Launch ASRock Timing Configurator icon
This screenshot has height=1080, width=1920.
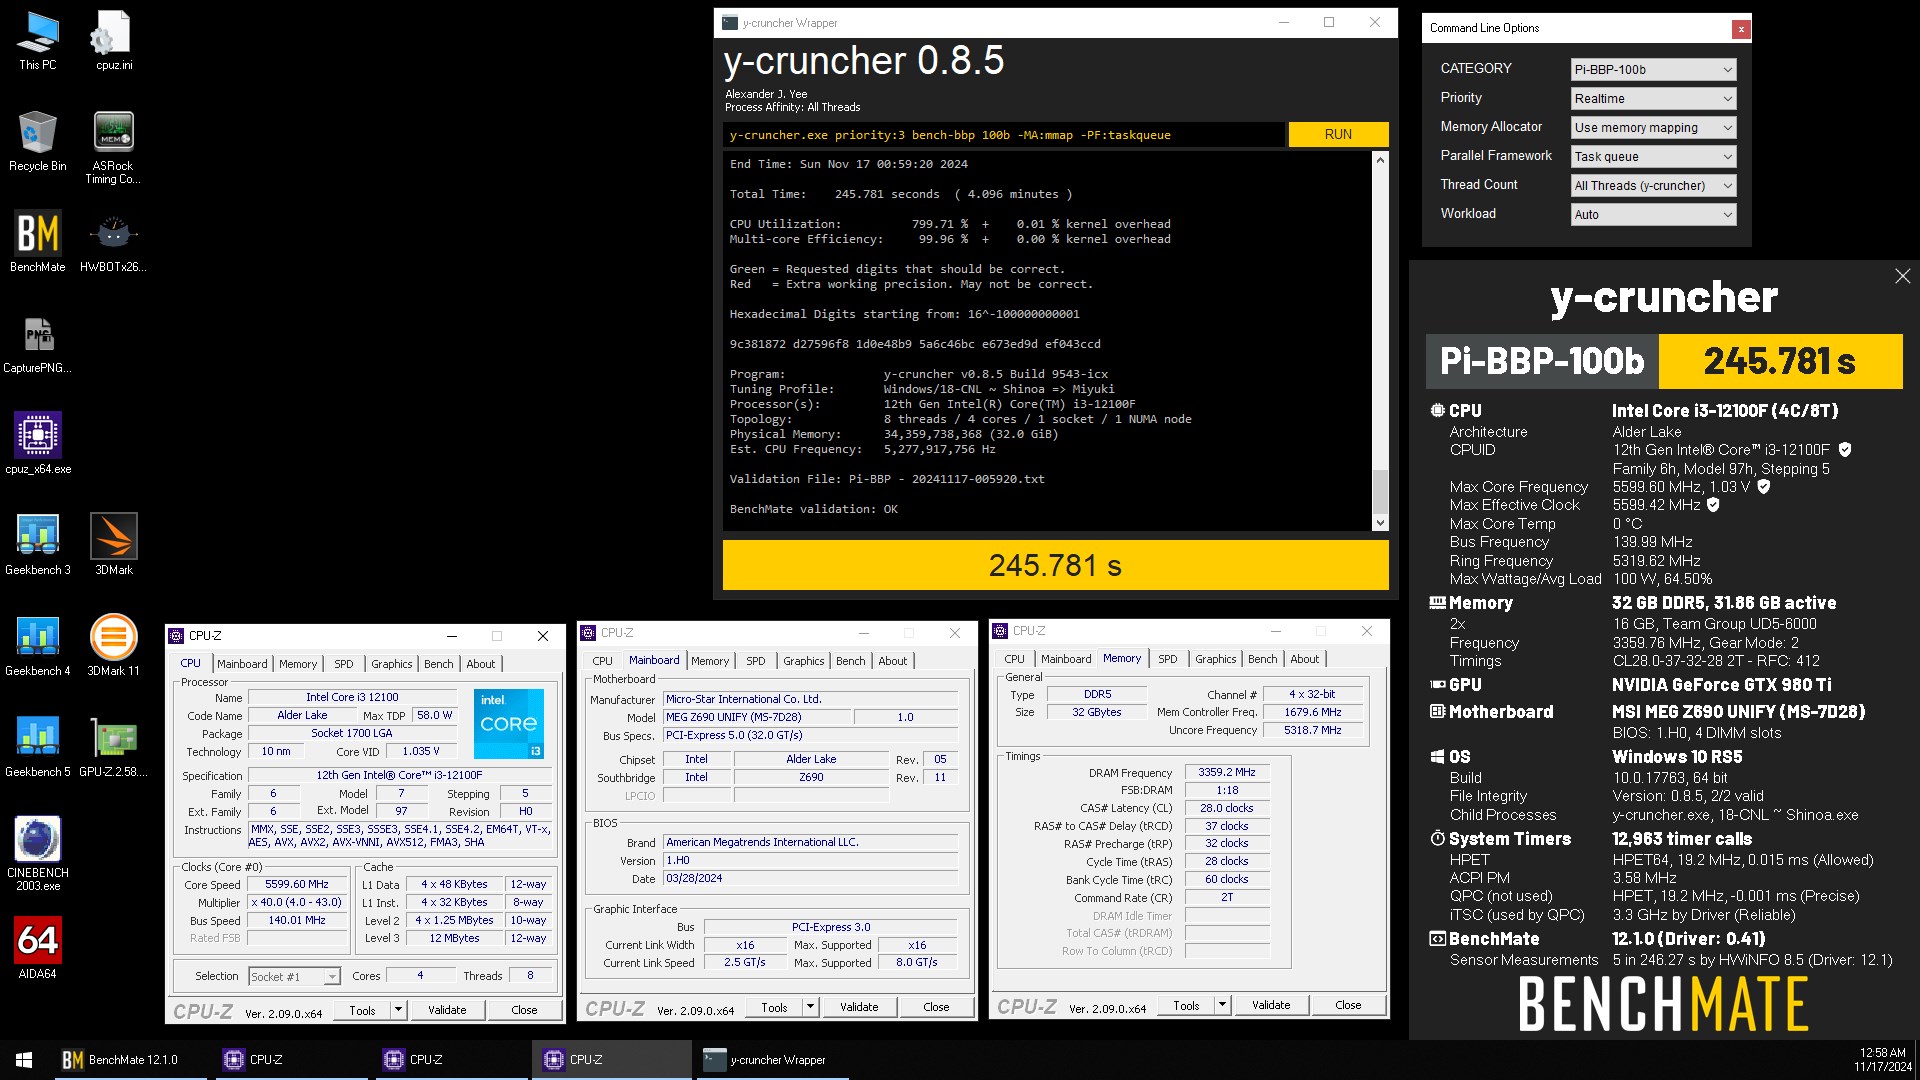[x=113, y=148]
